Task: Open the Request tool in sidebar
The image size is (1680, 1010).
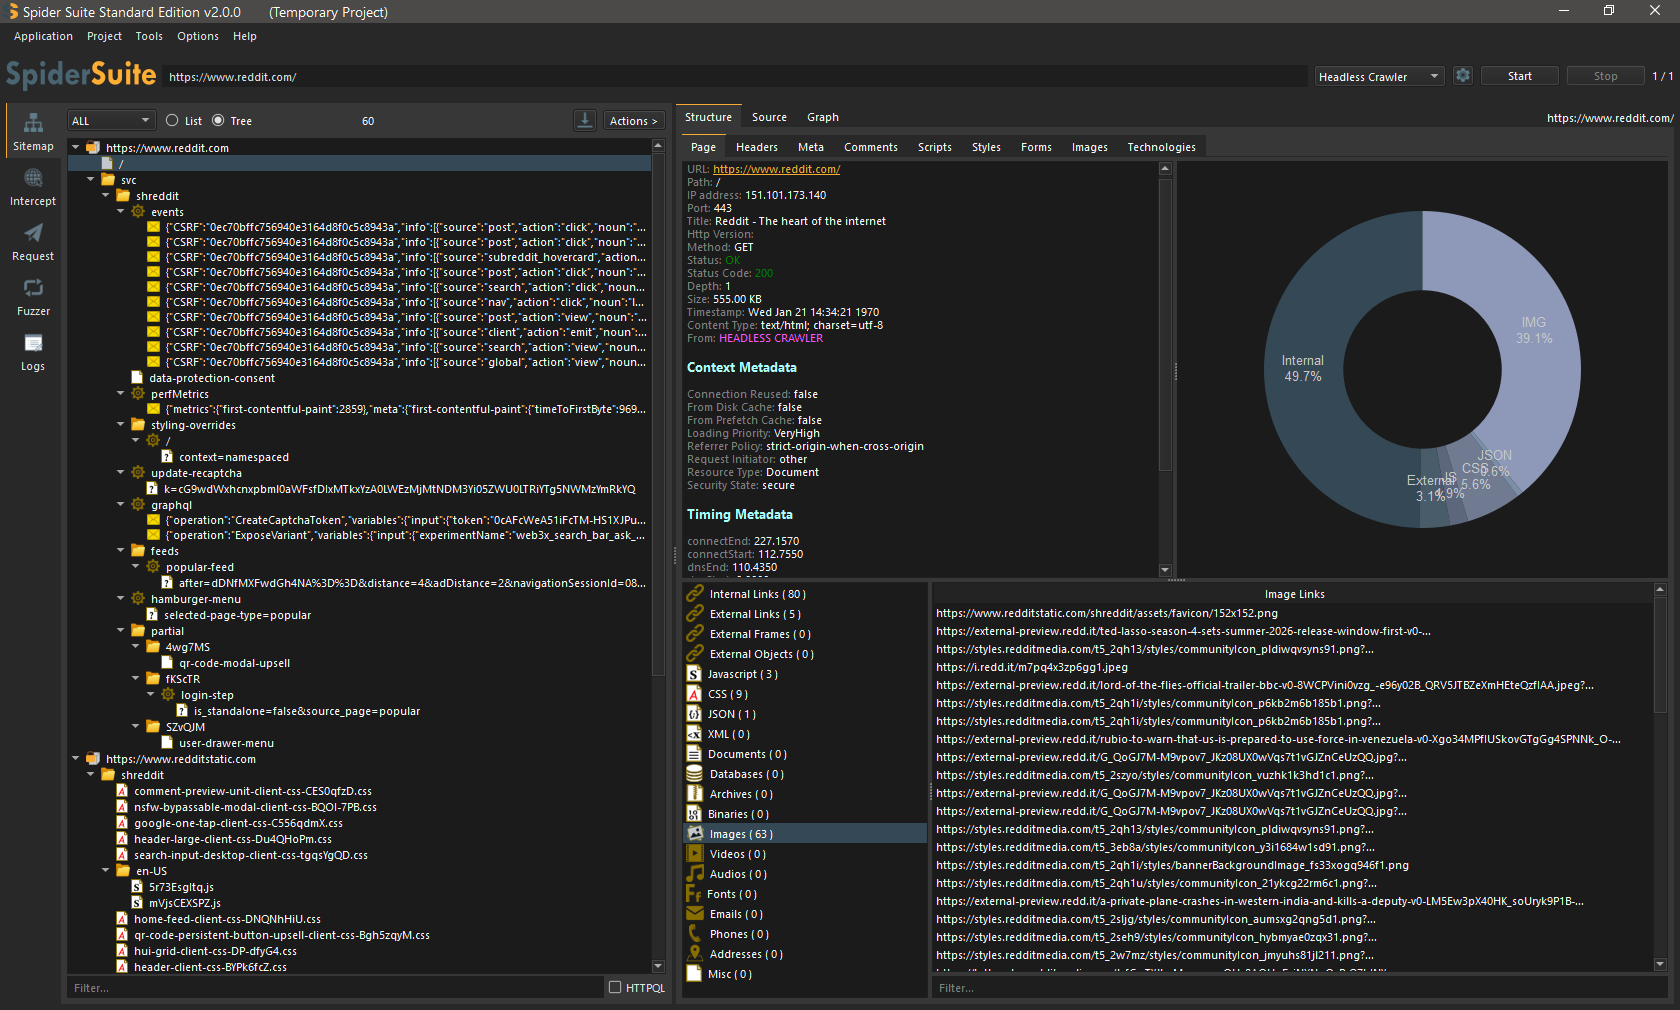Action: click(x=33, y=242)
